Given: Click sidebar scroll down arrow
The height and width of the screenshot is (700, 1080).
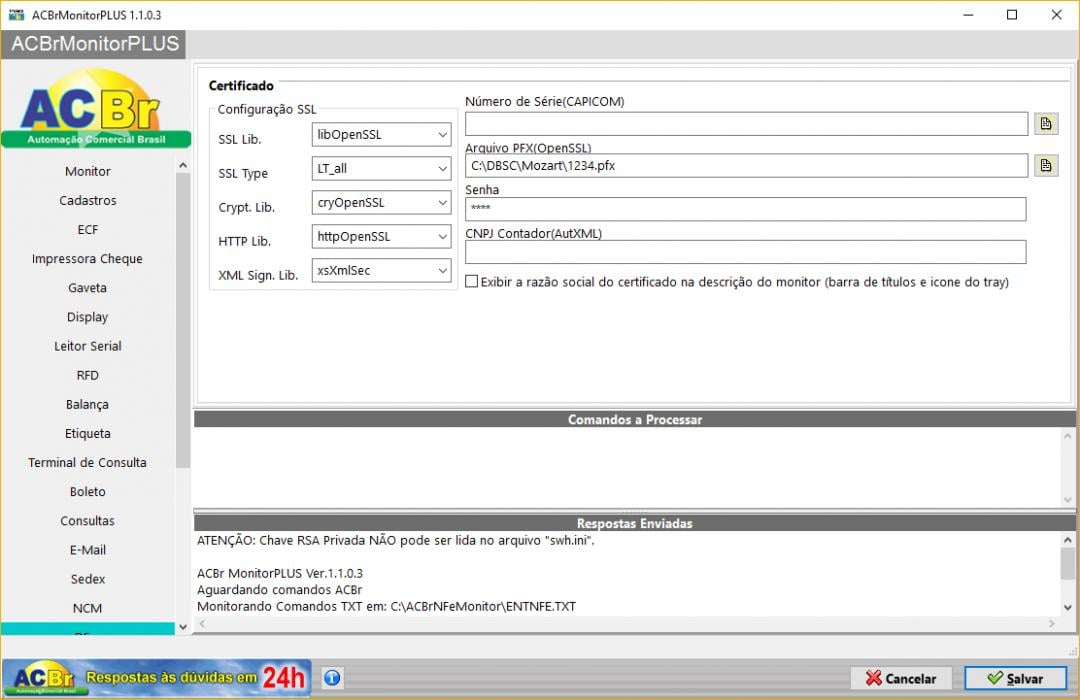Looking at the screenshot, I should click(183, 627).
